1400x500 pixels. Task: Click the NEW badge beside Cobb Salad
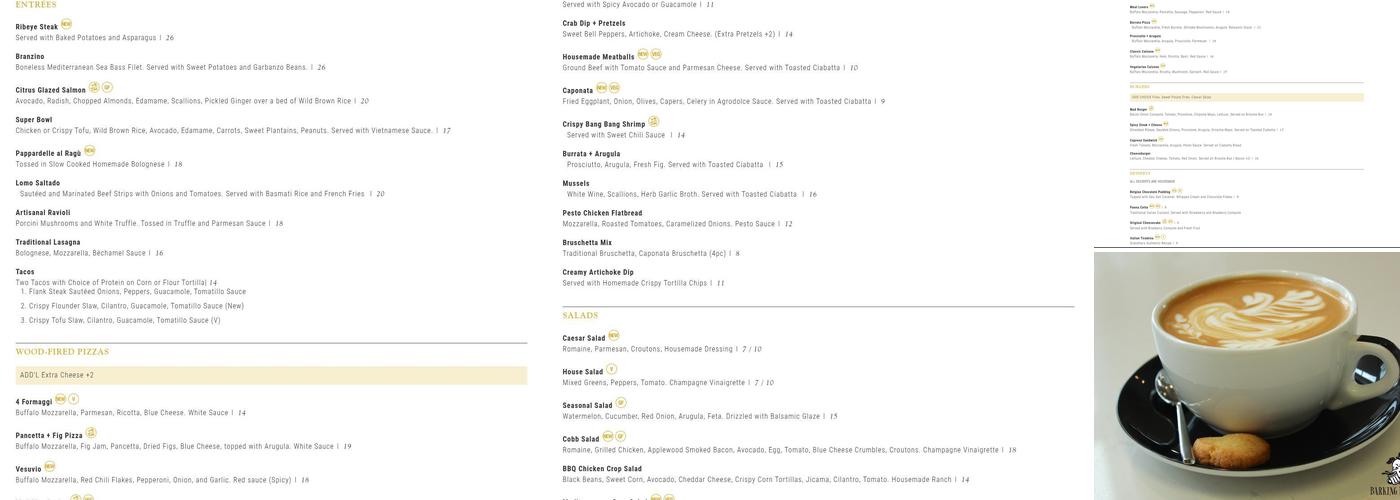point(607,437)
